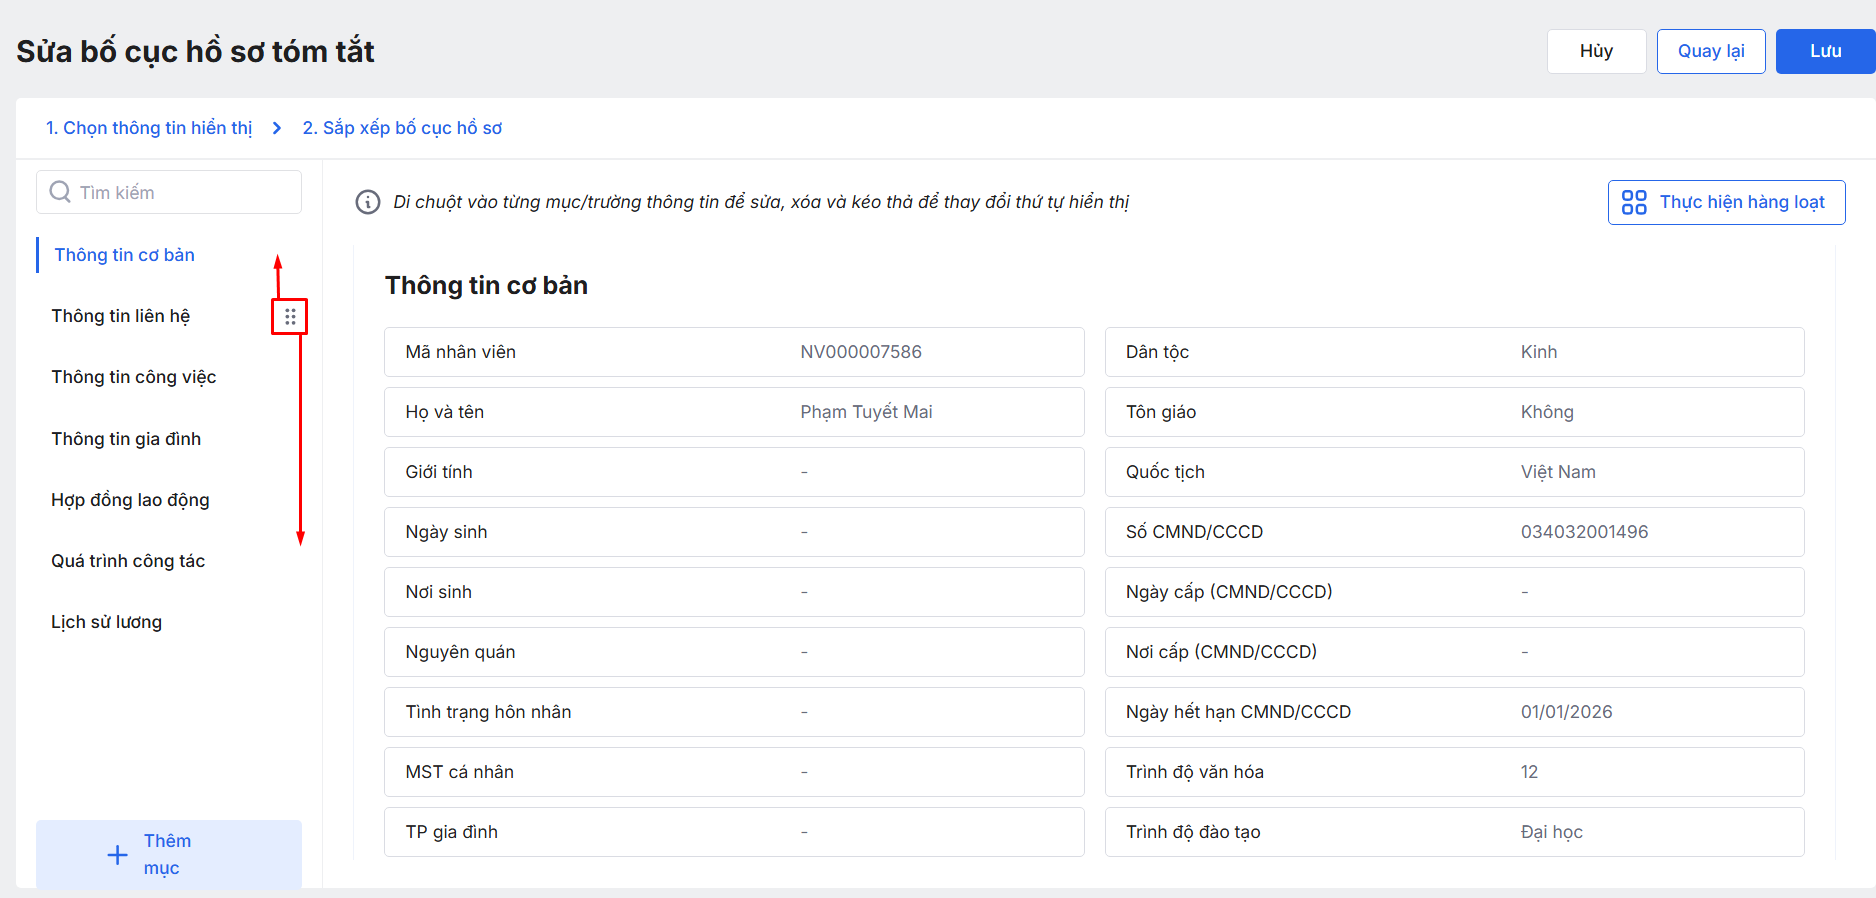Click the info icon beside the hint text
This screenshot has width=1876, height=898.
pyautogui.click(x=368, y=202)
